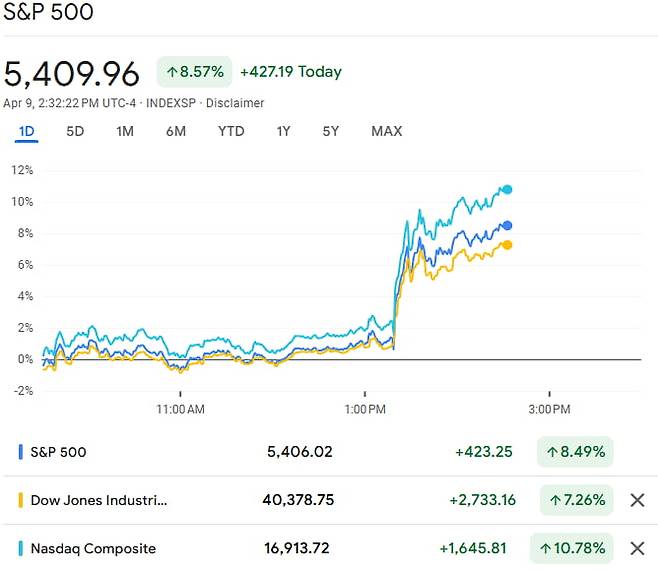The width and height of the screenshot is (658, 572).
Task: Open the 5Y chart range
Action: click(331, 131)
